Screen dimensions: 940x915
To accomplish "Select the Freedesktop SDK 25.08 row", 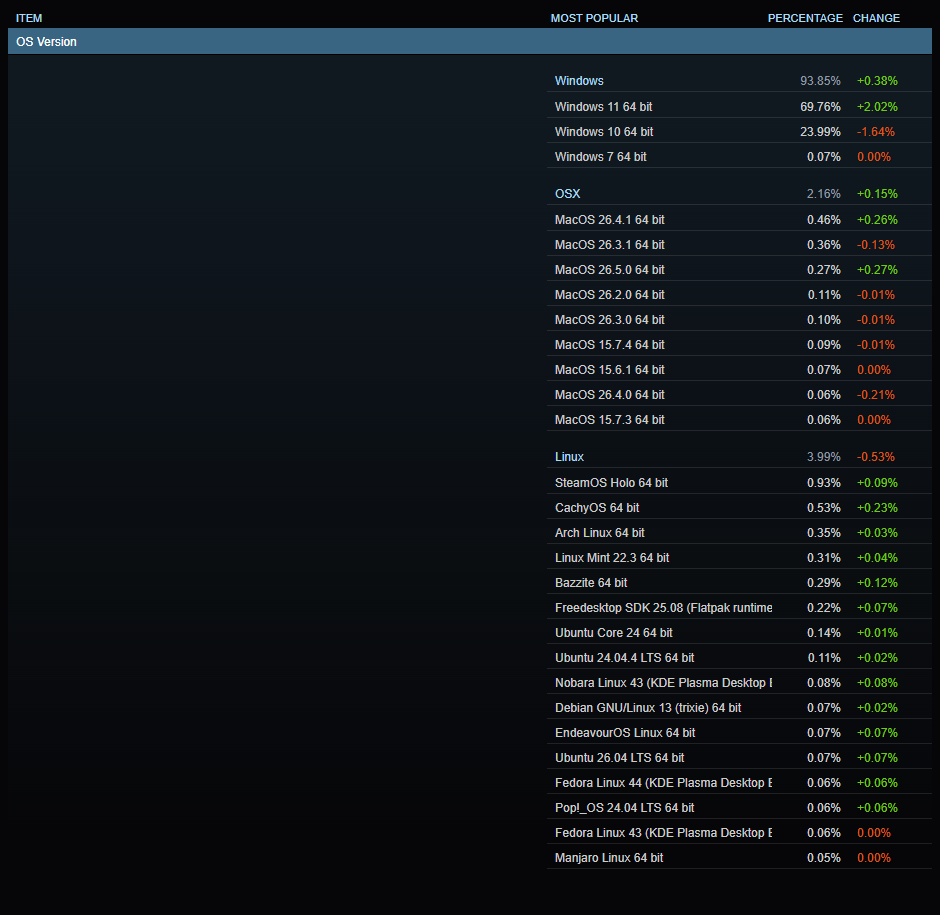I will click(739, 607).
